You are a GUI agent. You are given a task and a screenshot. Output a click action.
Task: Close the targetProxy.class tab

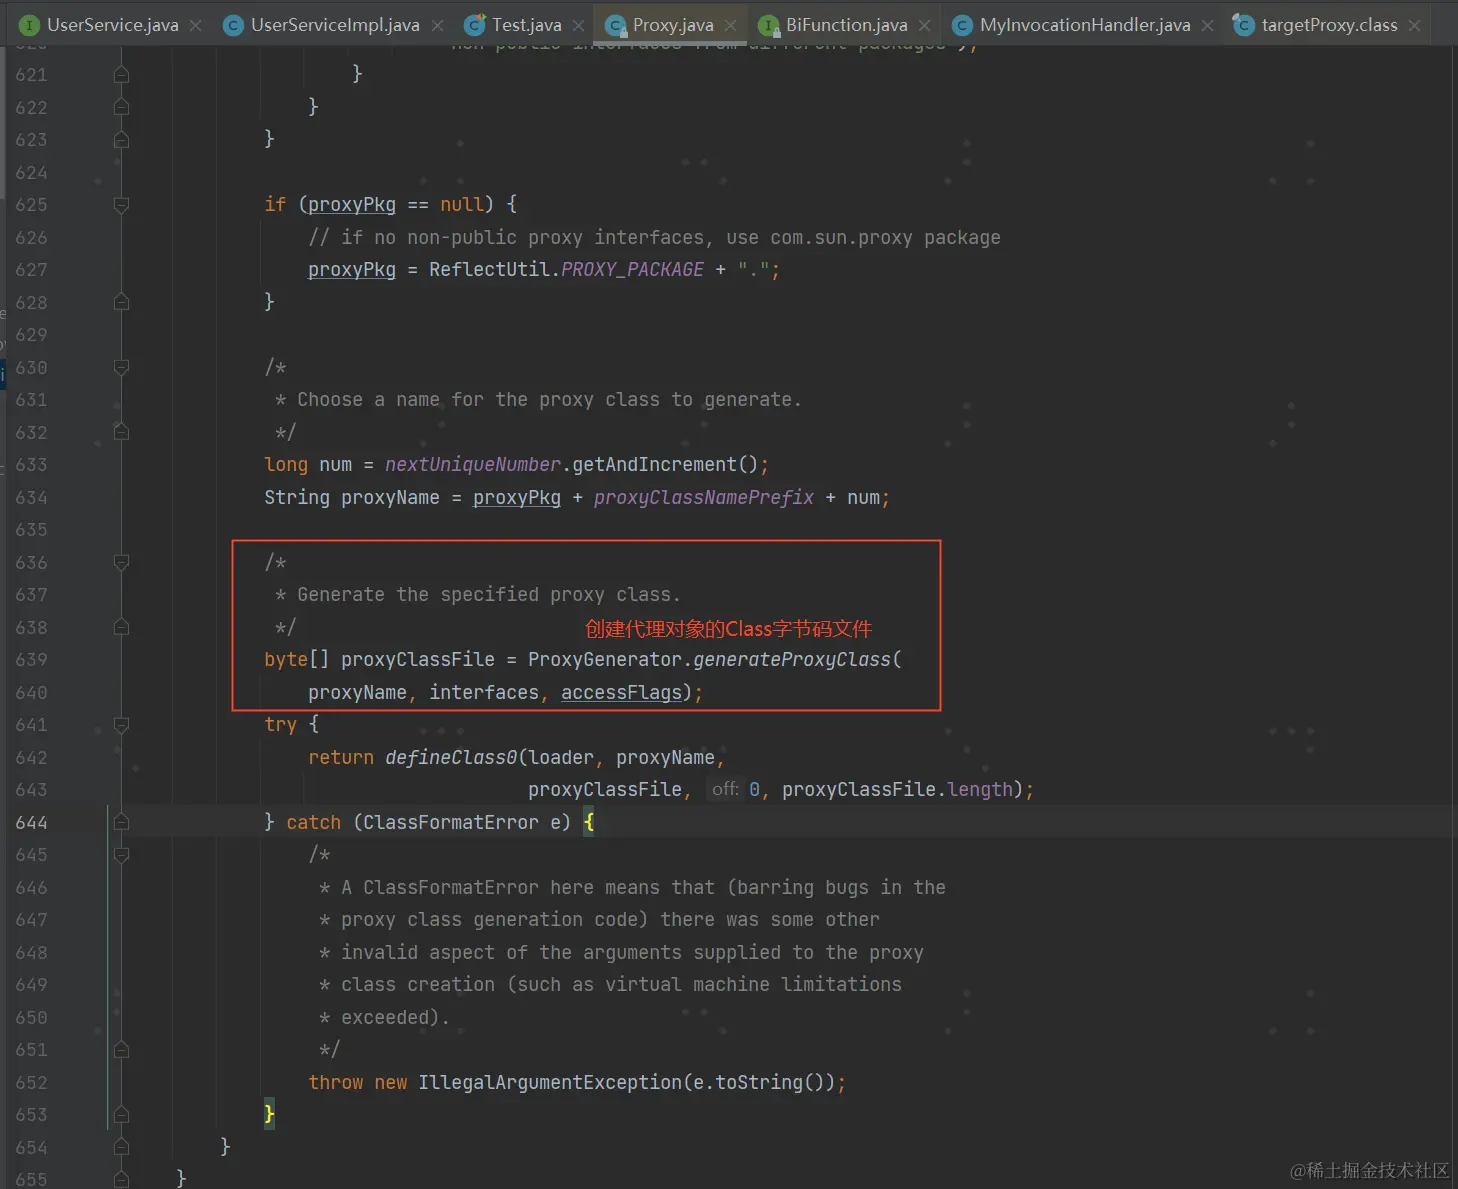click(1415, 26)
